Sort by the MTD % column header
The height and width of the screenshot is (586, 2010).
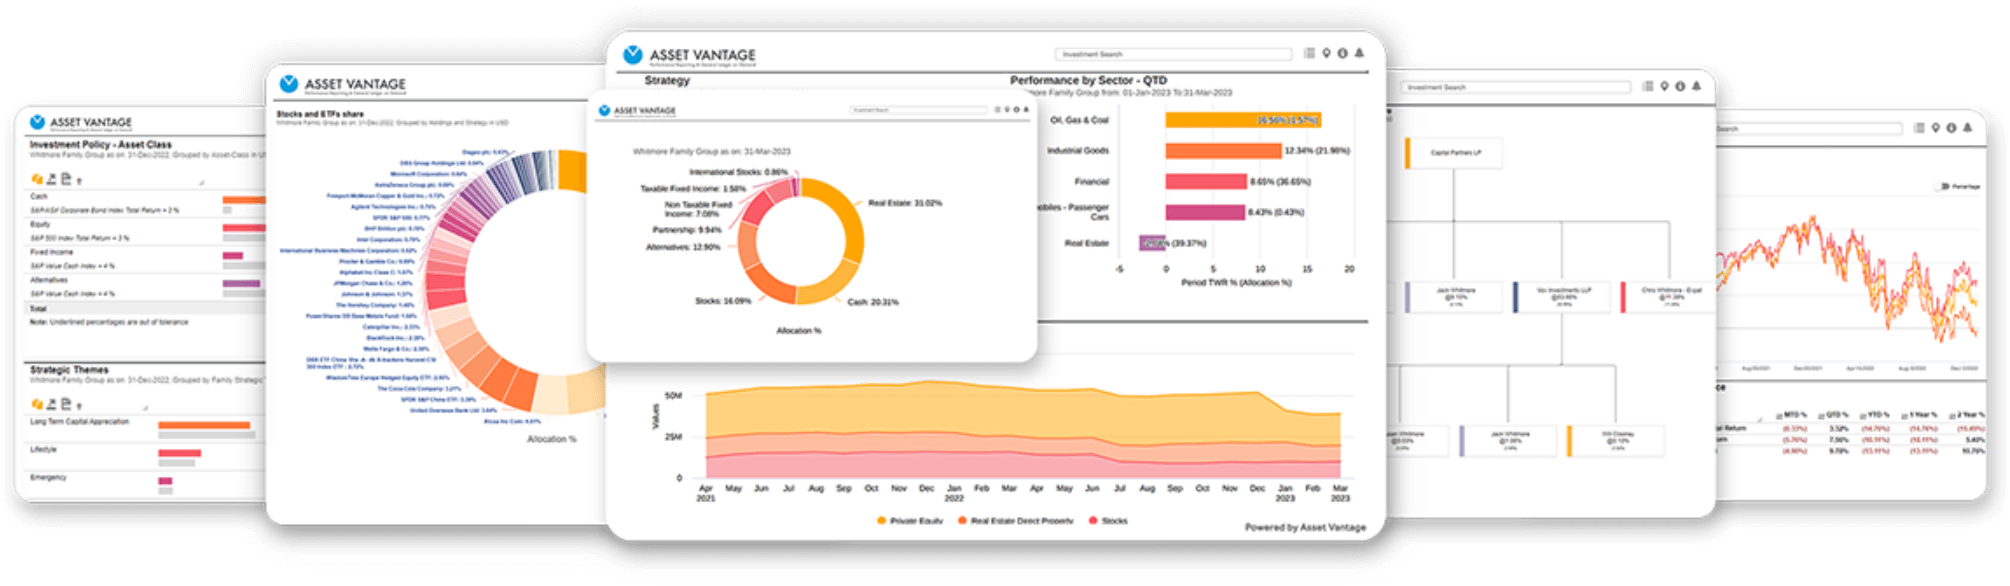pyautogui.click(x=1792, y=414)
